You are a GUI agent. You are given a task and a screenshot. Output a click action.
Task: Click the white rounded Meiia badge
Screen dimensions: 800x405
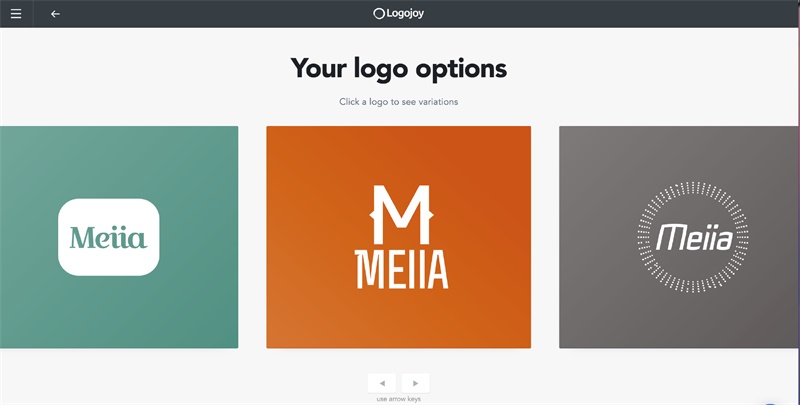pyautogui.click(x=109, y=237)
